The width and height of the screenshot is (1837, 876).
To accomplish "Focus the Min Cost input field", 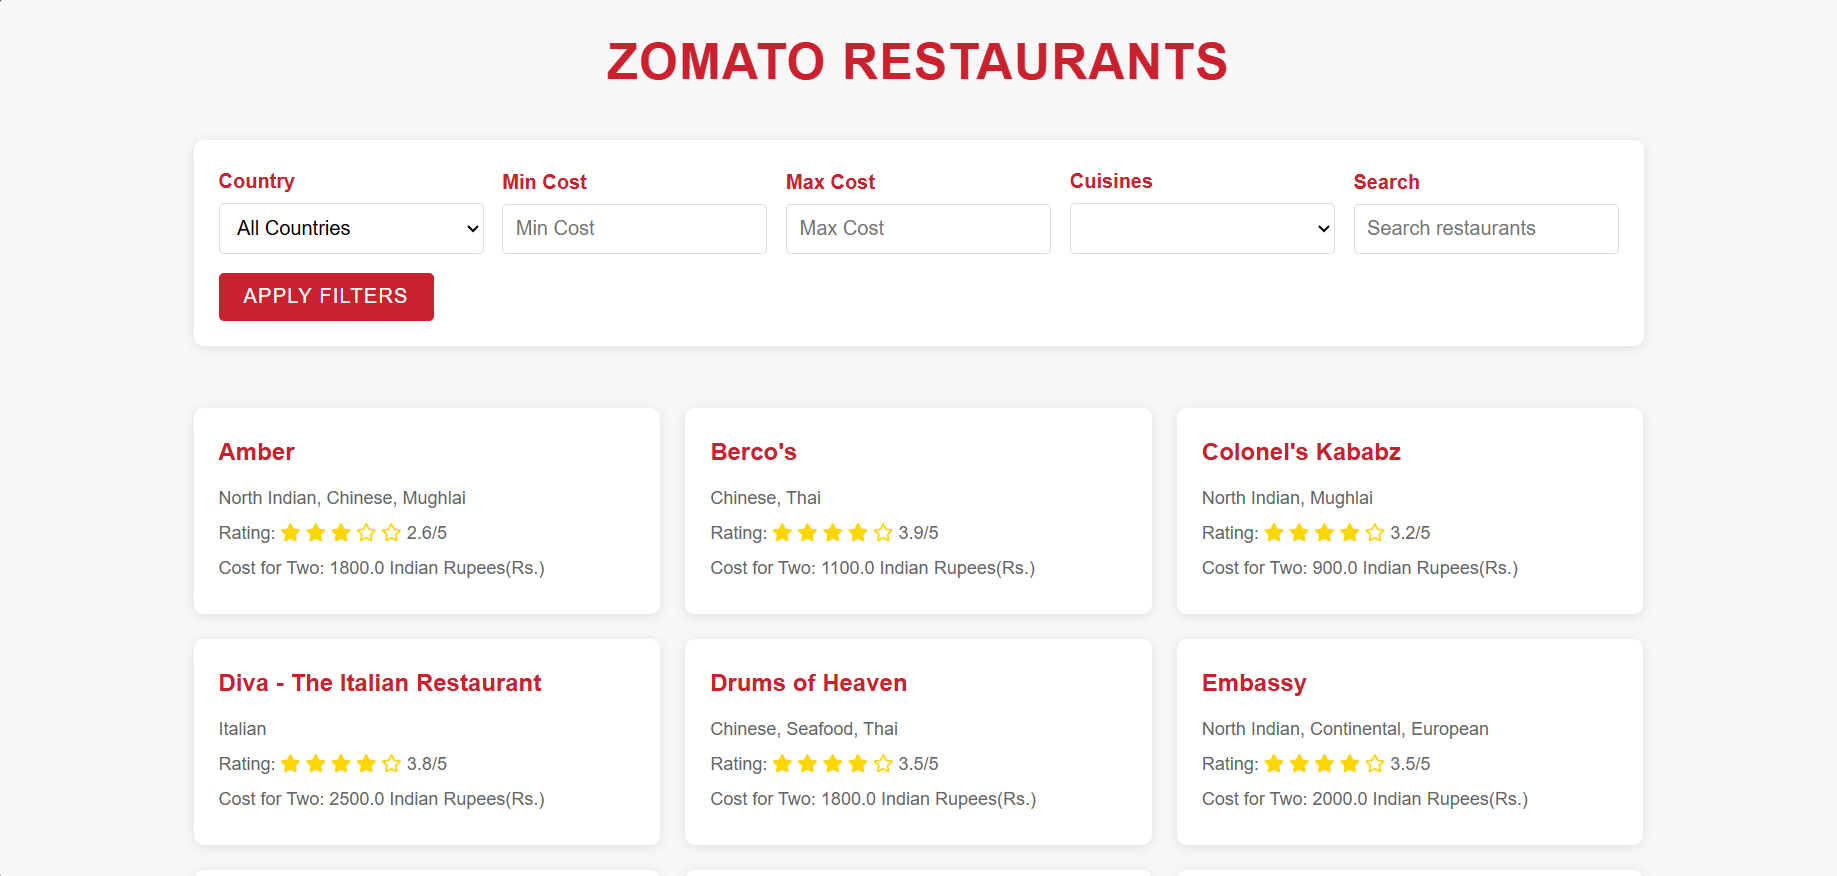I will pyautogui.click(x=634, y=229).
